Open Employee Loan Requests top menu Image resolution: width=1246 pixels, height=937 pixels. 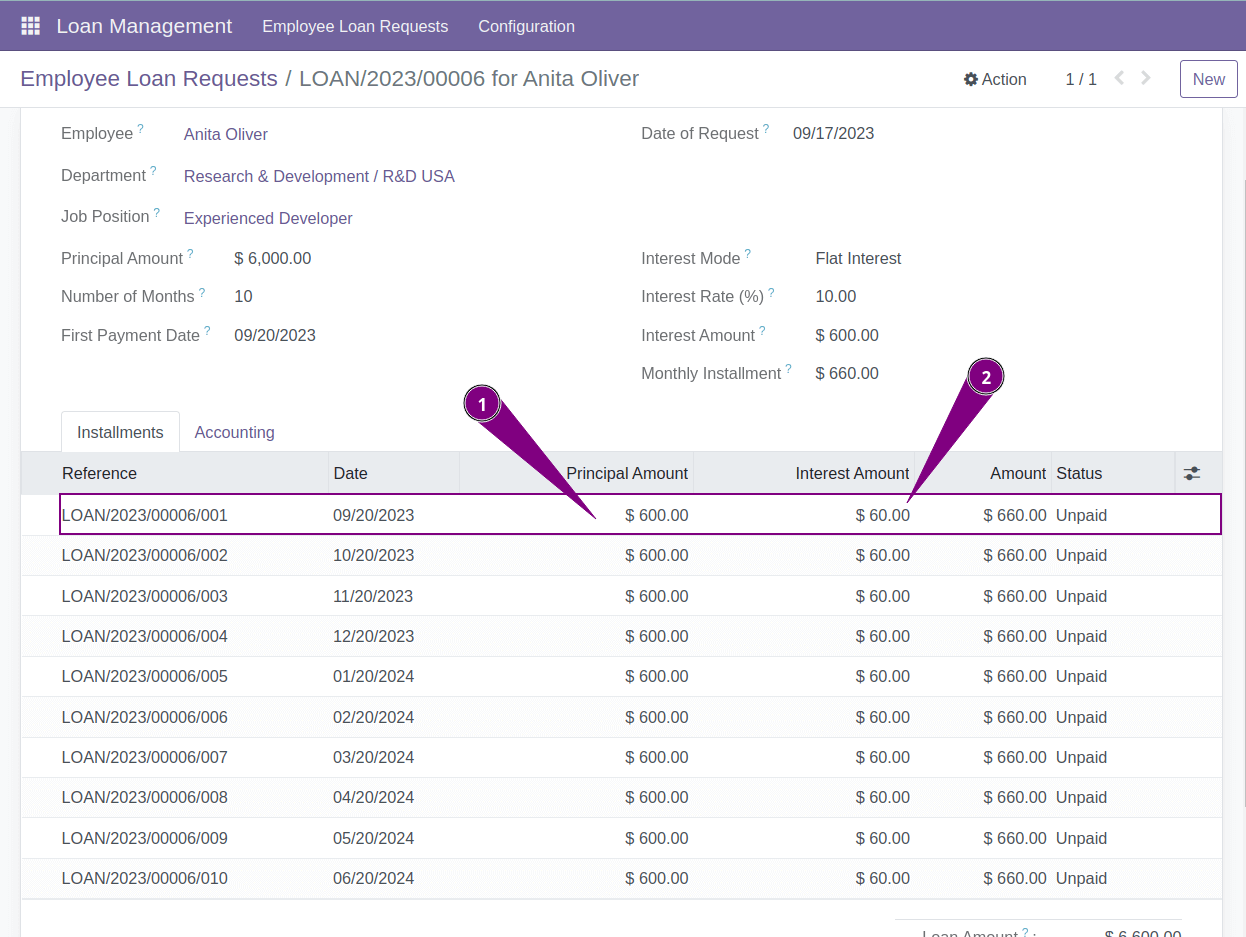355,26
